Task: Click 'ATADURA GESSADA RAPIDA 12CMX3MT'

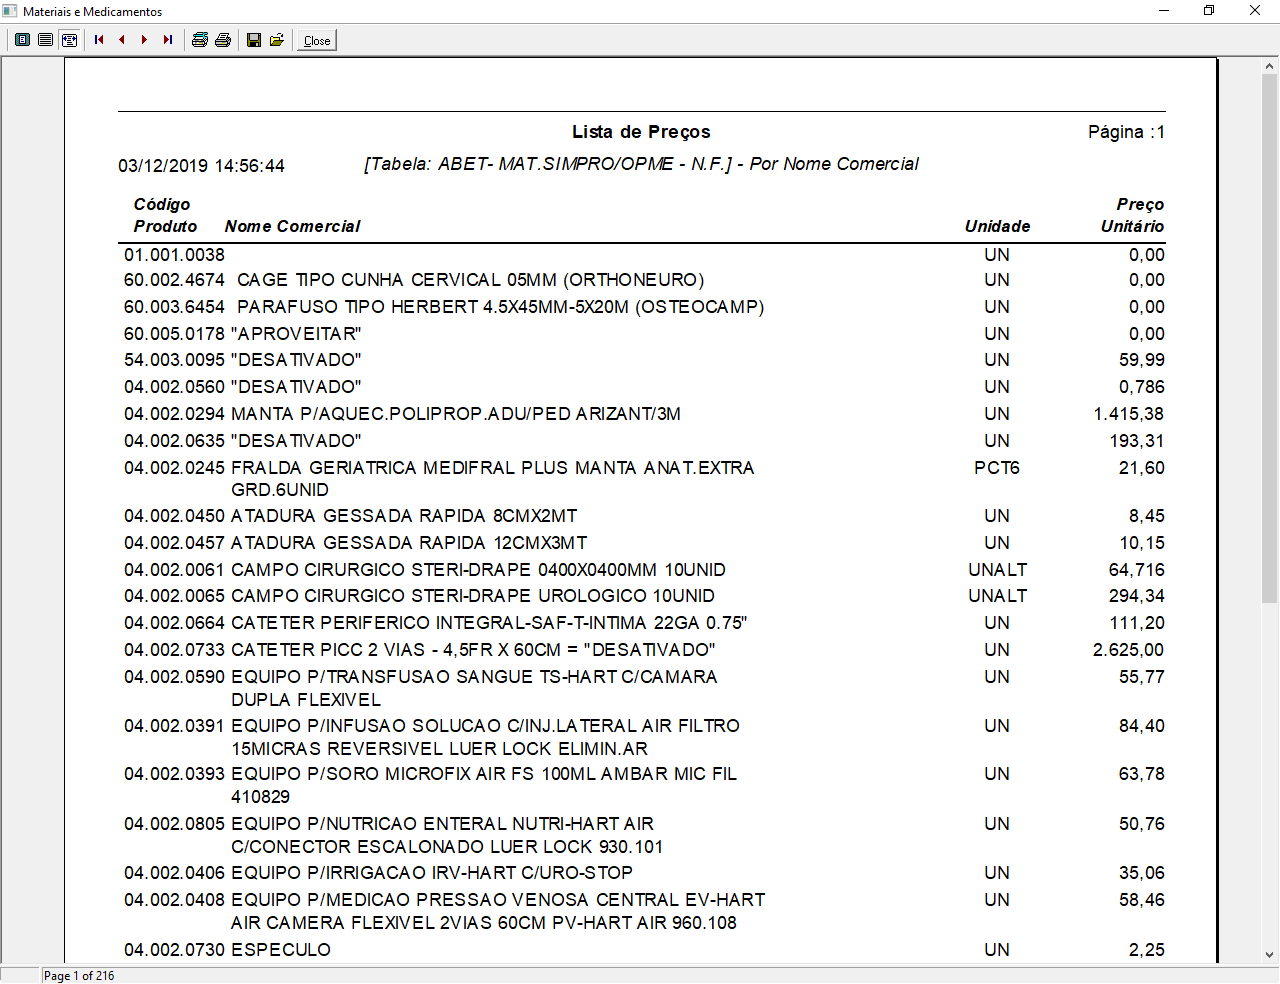Action: [409, 543]
